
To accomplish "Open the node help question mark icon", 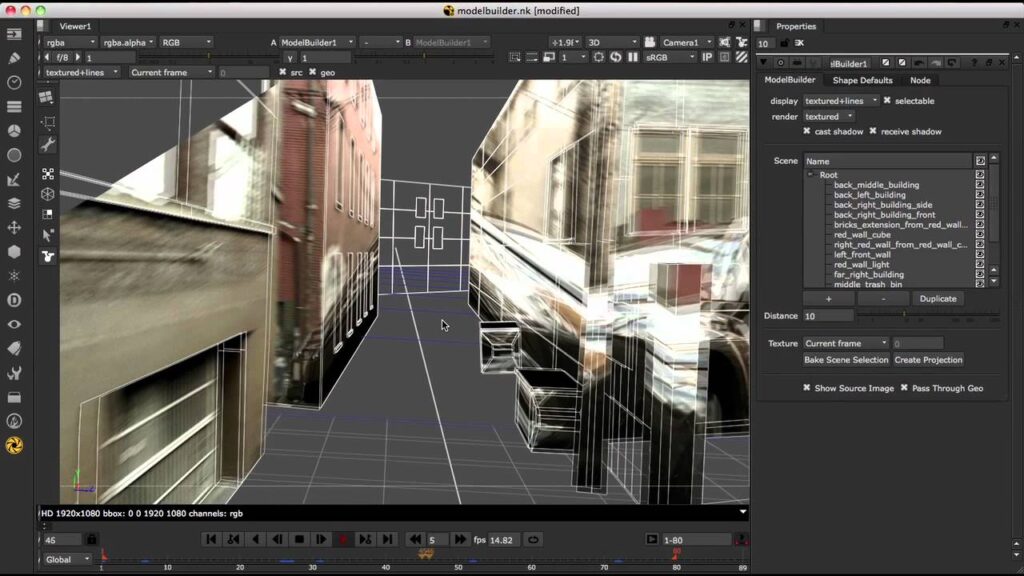I will (973, 63).
